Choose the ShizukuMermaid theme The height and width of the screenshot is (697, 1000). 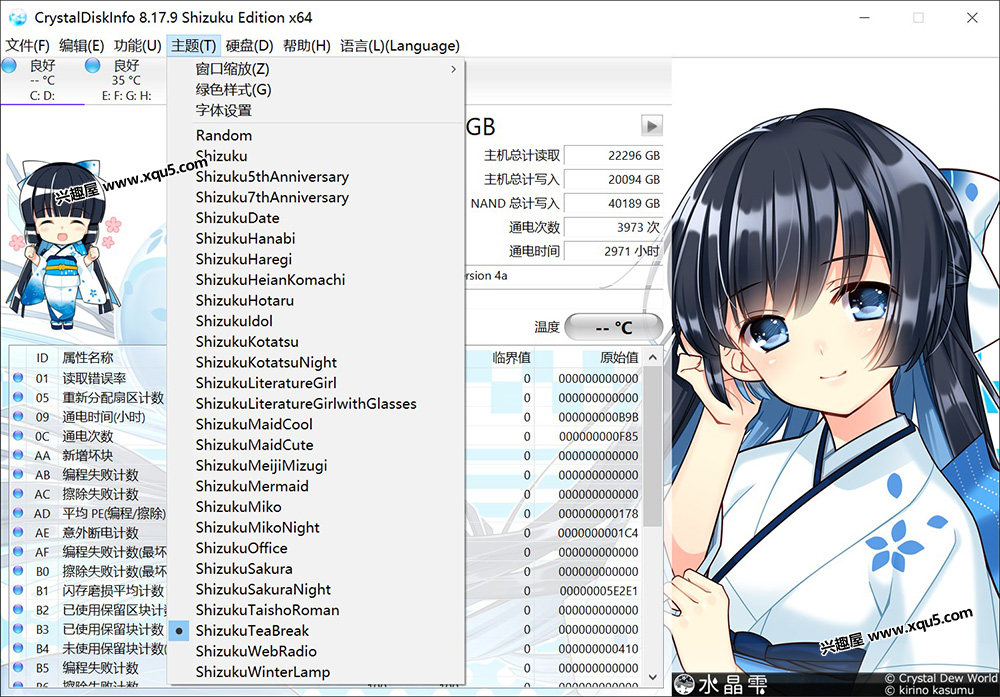(x=316, y=486)
